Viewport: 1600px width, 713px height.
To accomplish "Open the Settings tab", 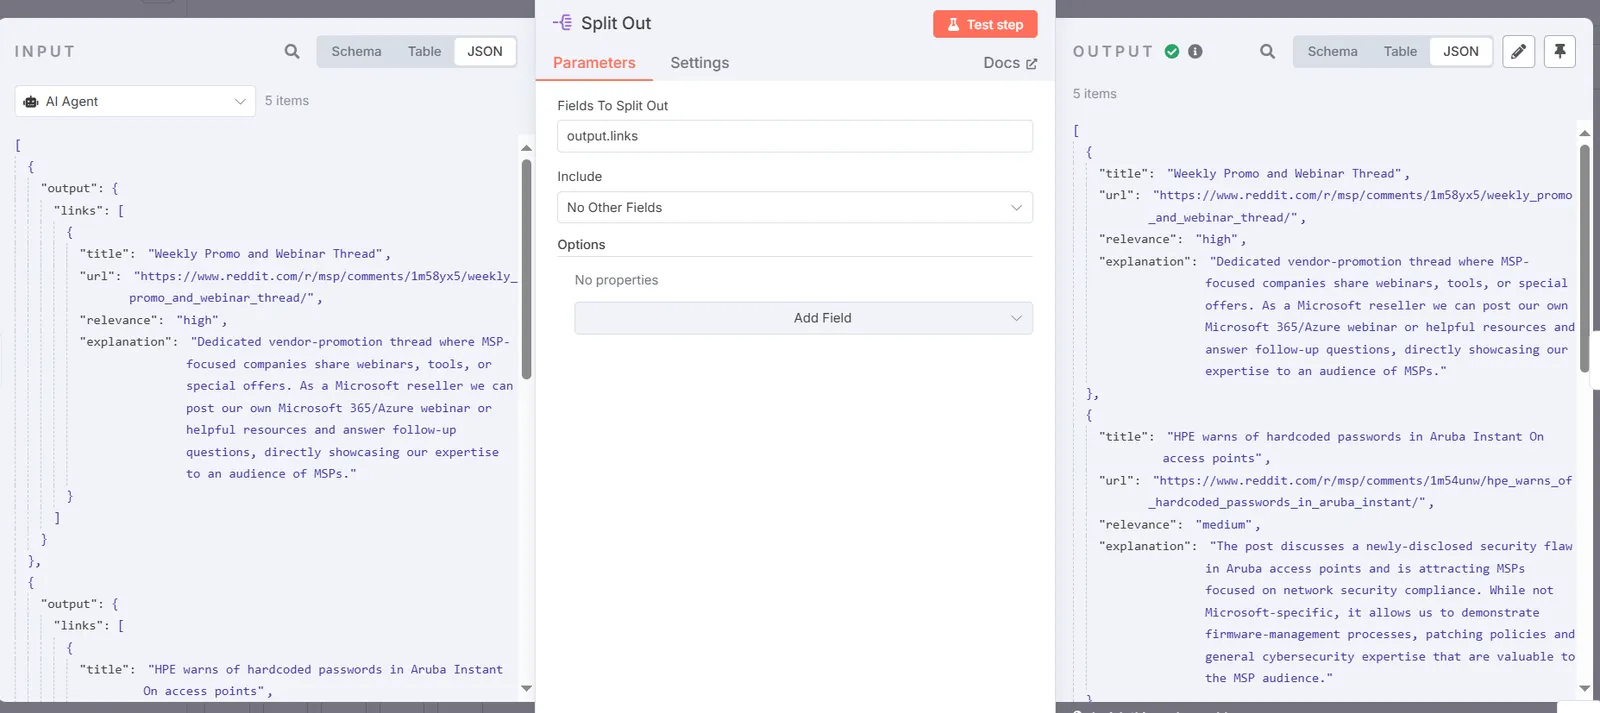I will coord(699,62).
